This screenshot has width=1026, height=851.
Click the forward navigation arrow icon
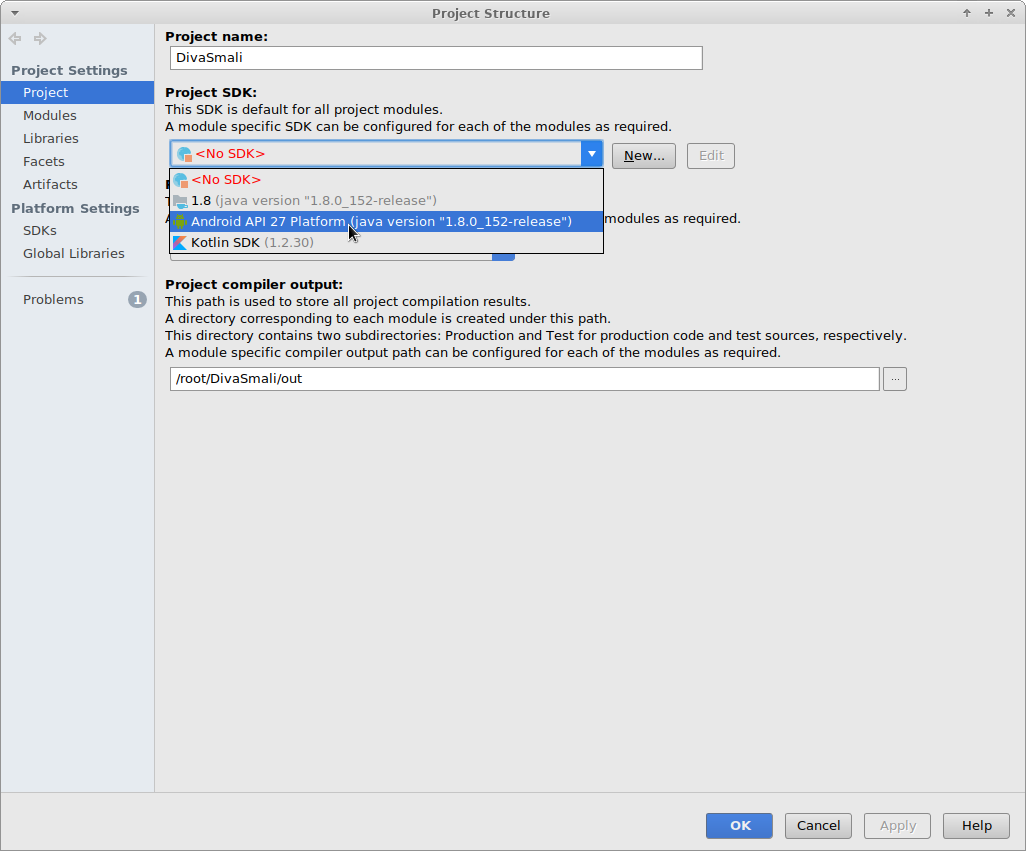click(x=40, y=39)
